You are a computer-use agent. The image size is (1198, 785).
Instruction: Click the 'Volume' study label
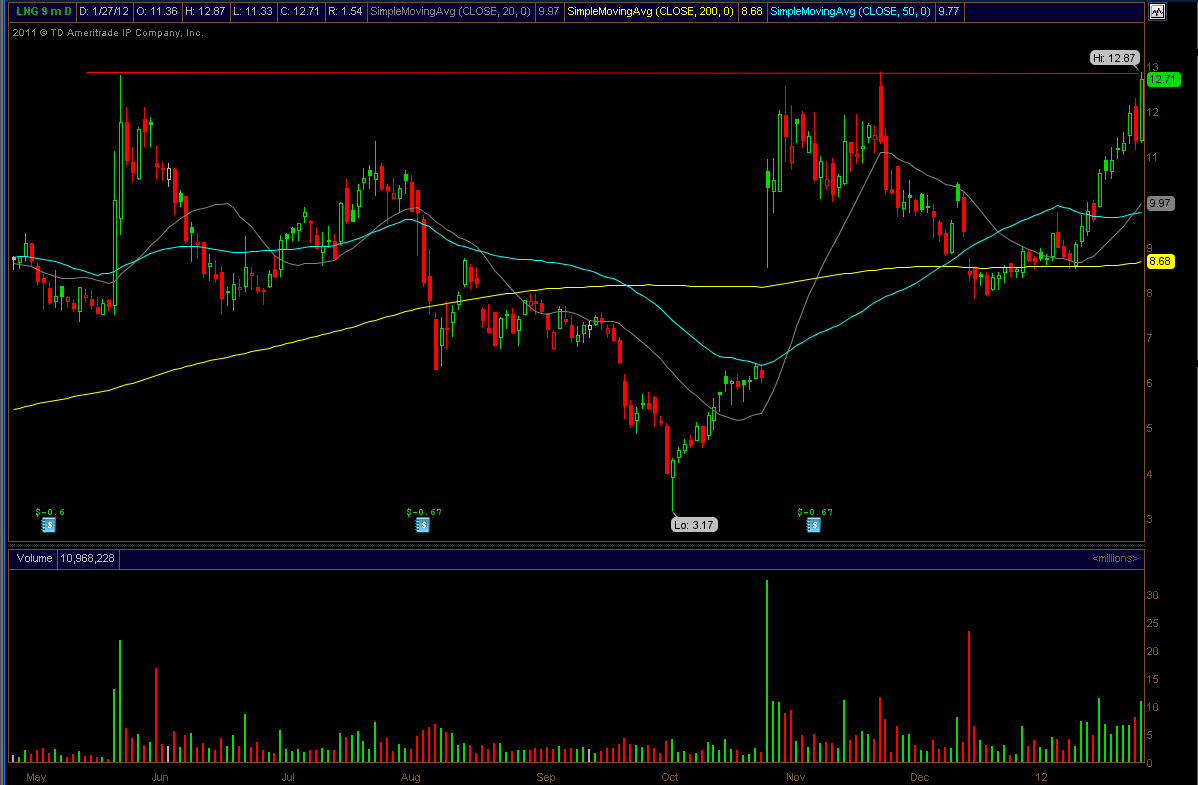click(x=34, y=559)
